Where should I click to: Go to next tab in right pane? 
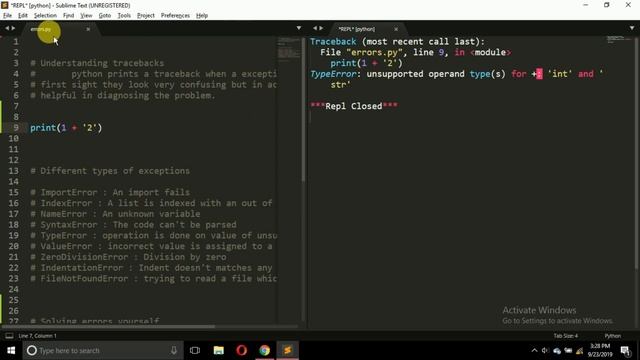[x=321, y=28]
